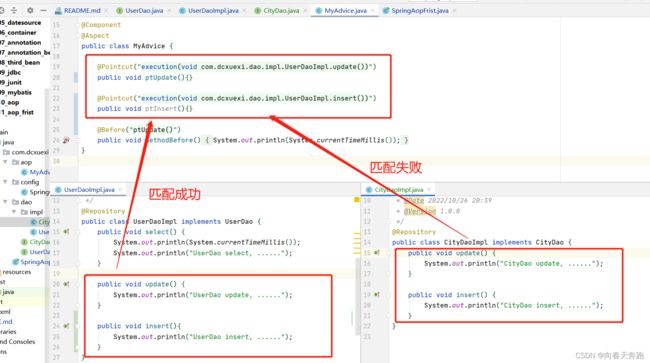Collapse the impl package node

14,212
